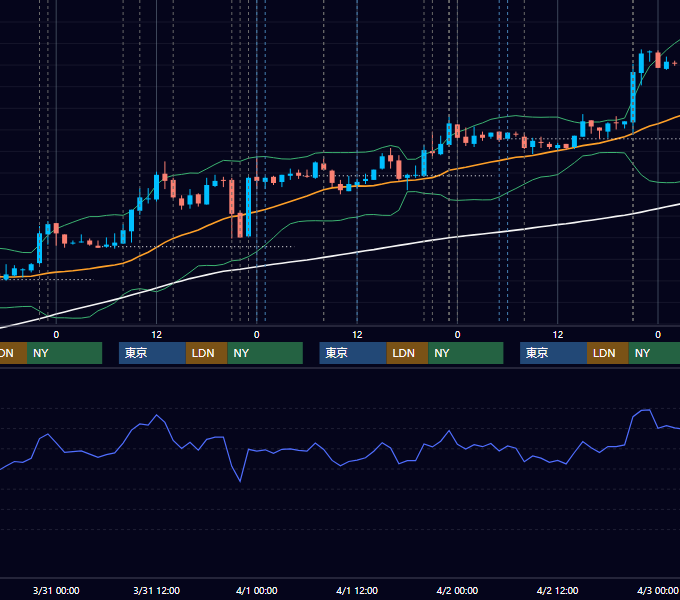Select the 東京 session block on 4/2
The width and height of the screenshot is (680, 600).
point(553,353)
